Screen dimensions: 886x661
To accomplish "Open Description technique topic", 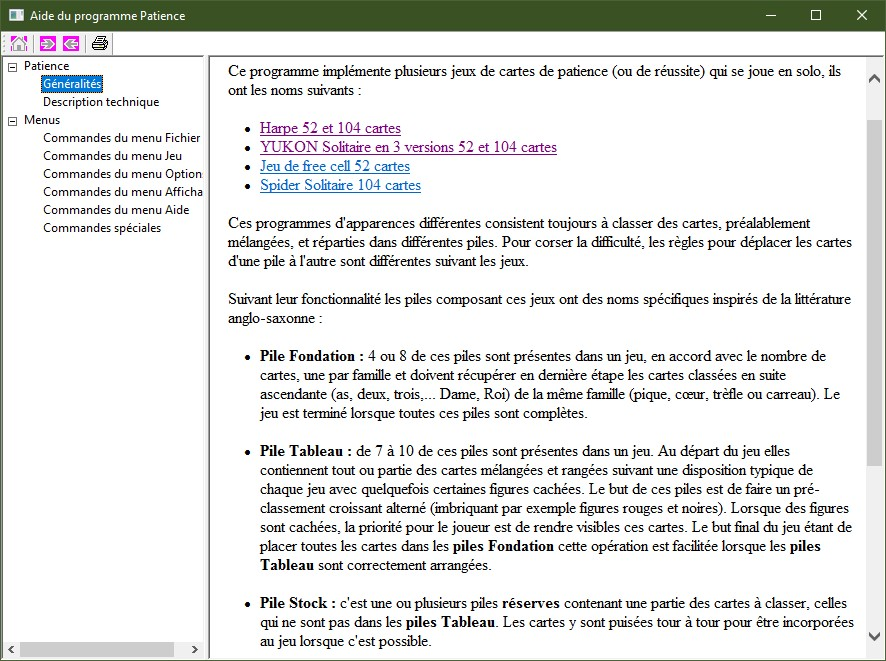I will 100,102.
